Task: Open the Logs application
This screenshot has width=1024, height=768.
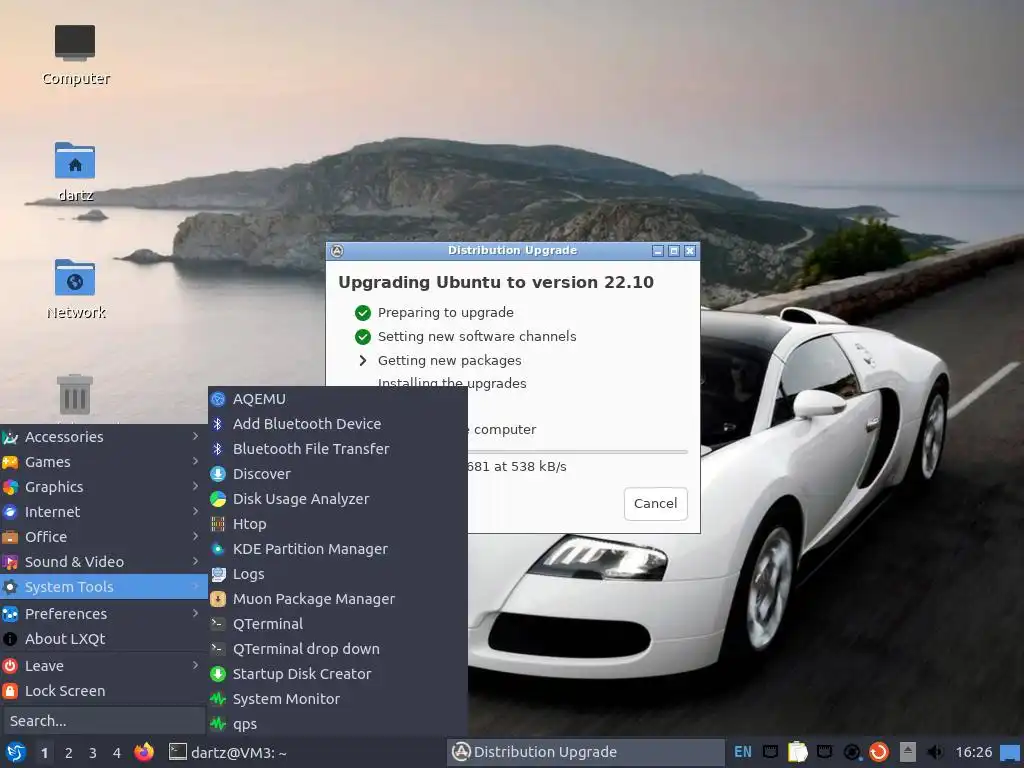Action: (x=338, y=574)
